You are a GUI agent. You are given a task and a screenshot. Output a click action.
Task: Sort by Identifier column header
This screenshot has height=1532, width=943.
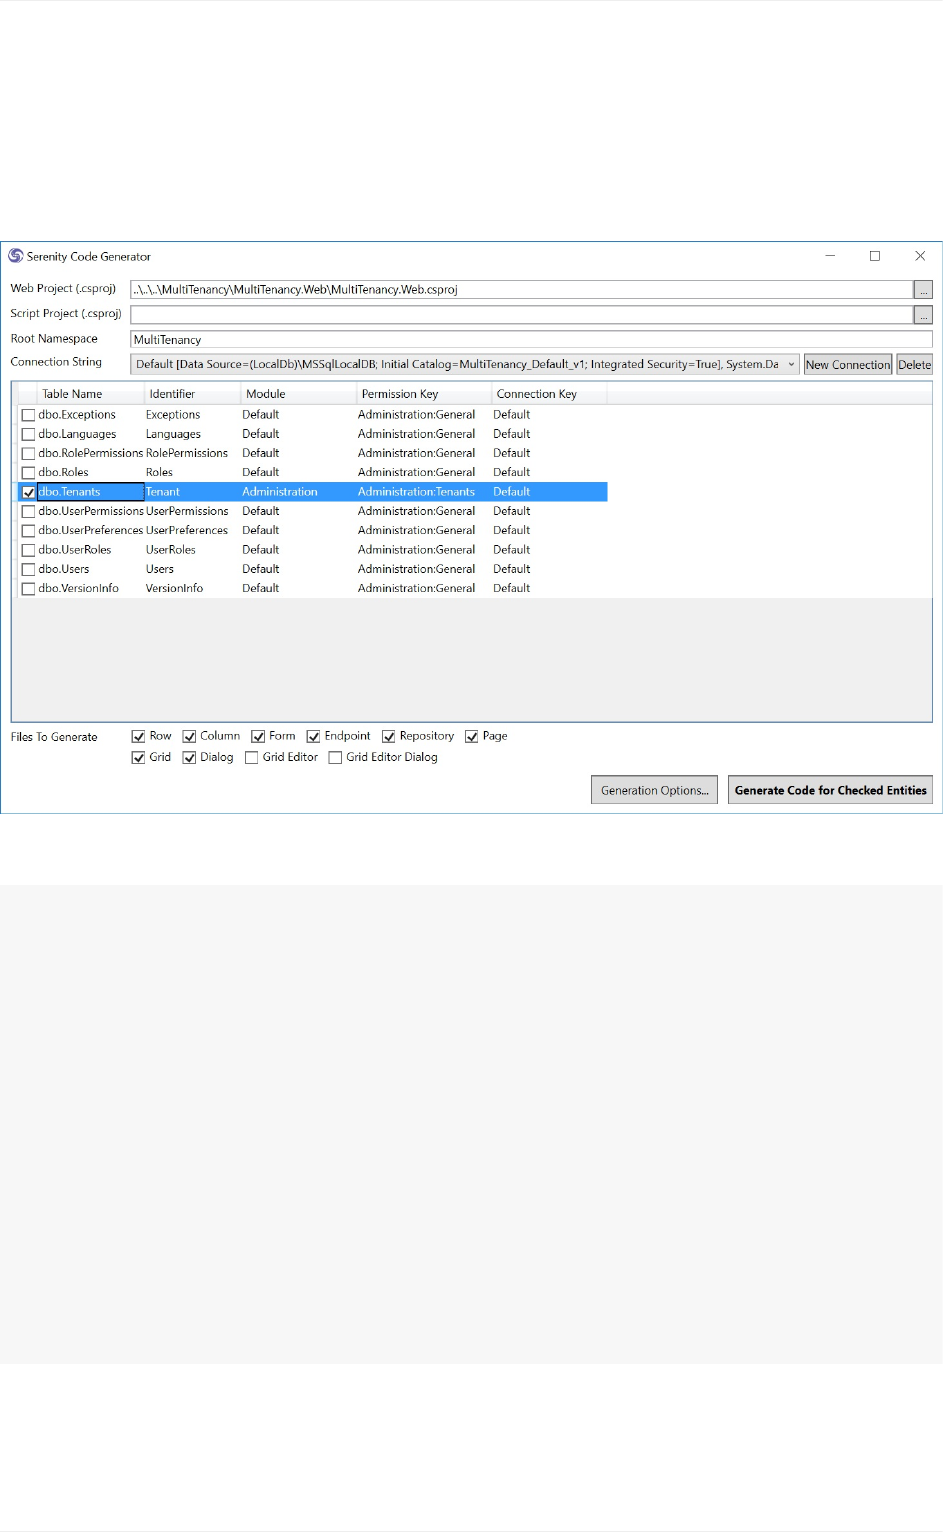pos(193,394)
